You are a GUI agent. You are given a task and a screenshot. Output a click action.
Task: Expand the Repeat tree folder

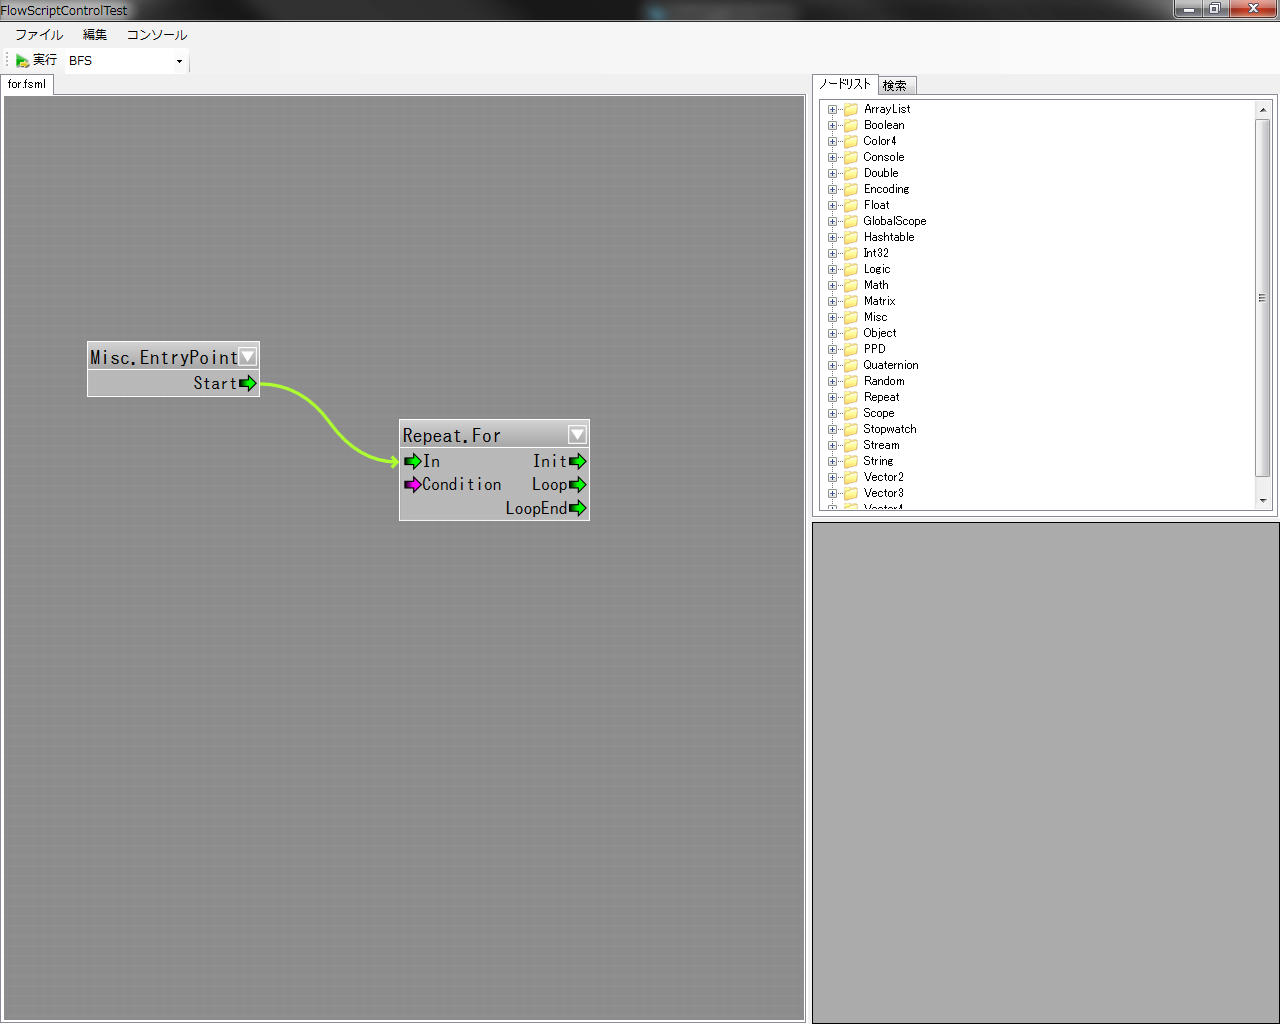[x=832, y=398]
